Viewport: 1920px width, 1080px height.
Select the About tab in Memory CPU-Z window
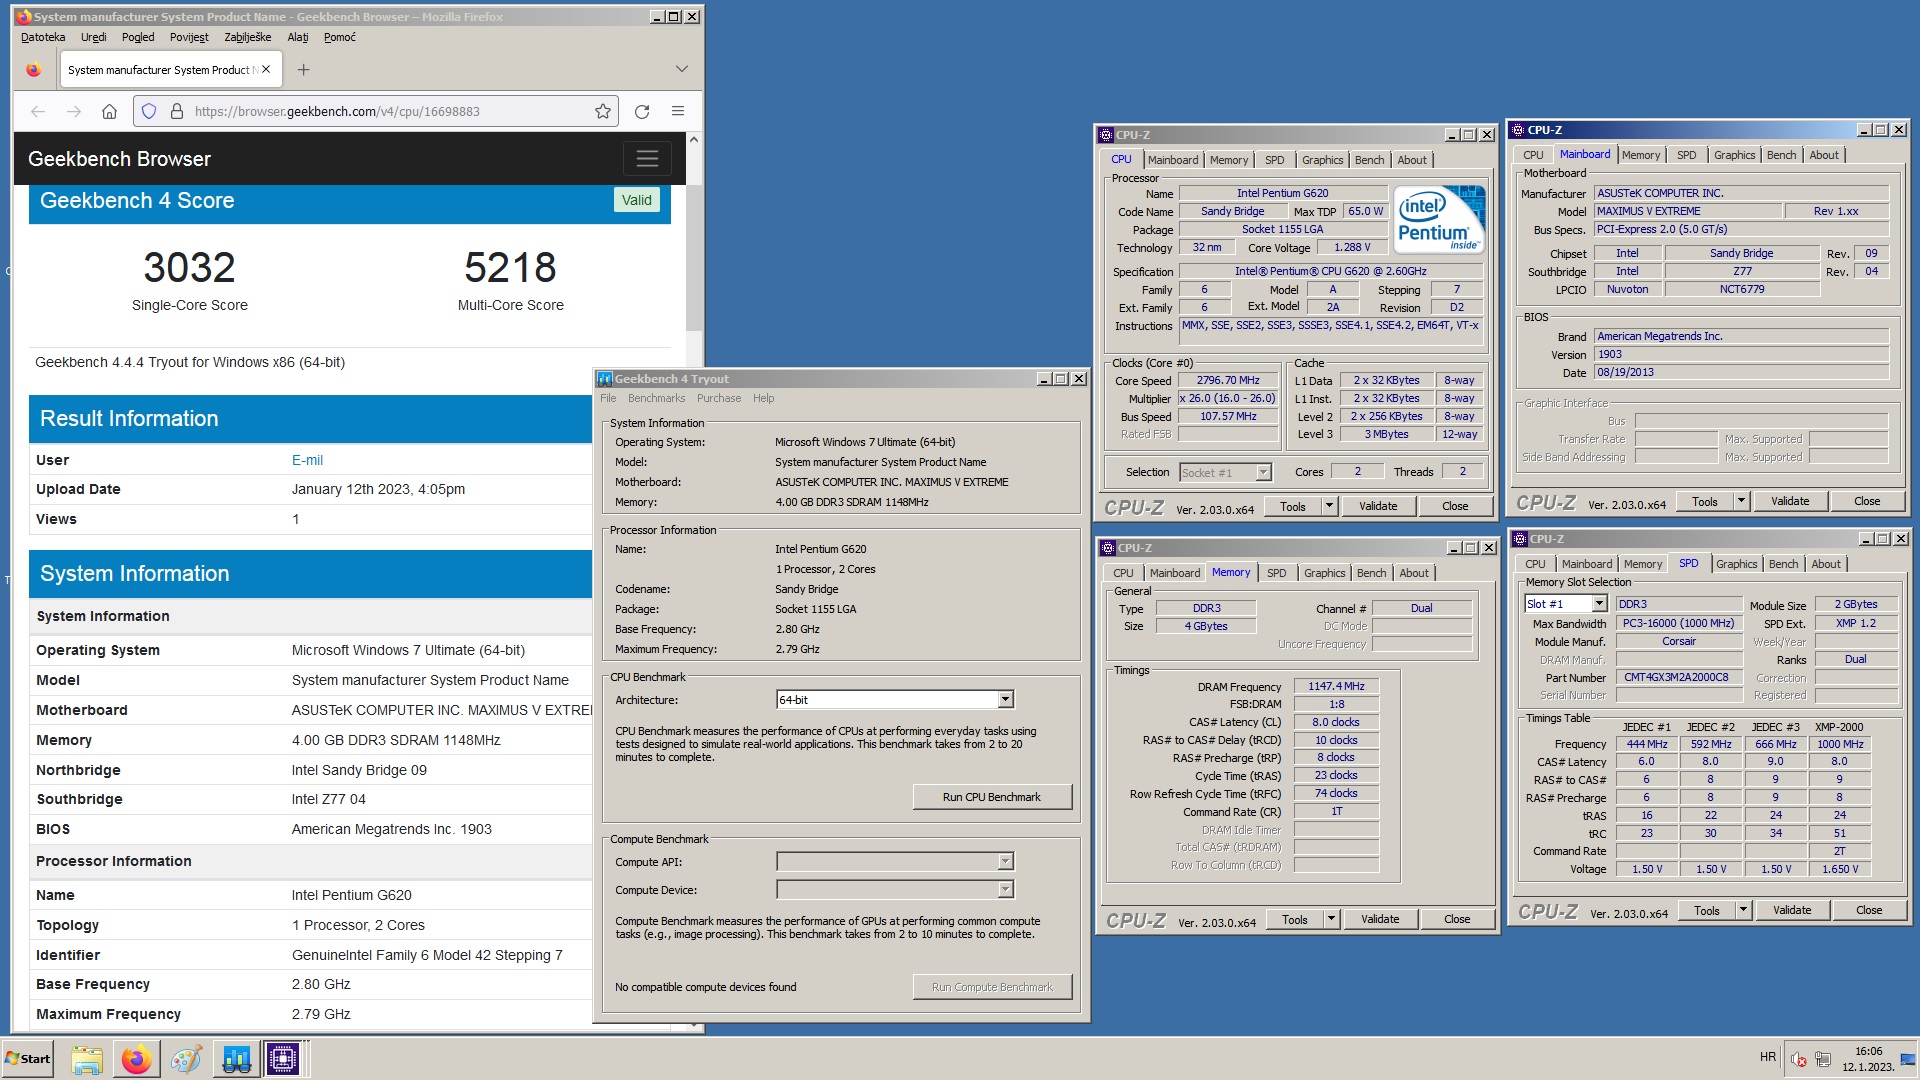(x=1414, y=573)
